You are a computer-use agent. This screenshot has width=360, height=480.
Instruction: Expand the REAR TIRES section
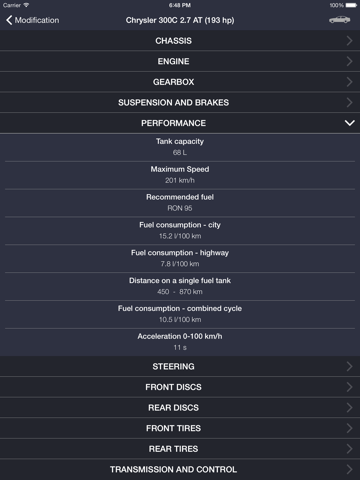pos(180,449)
